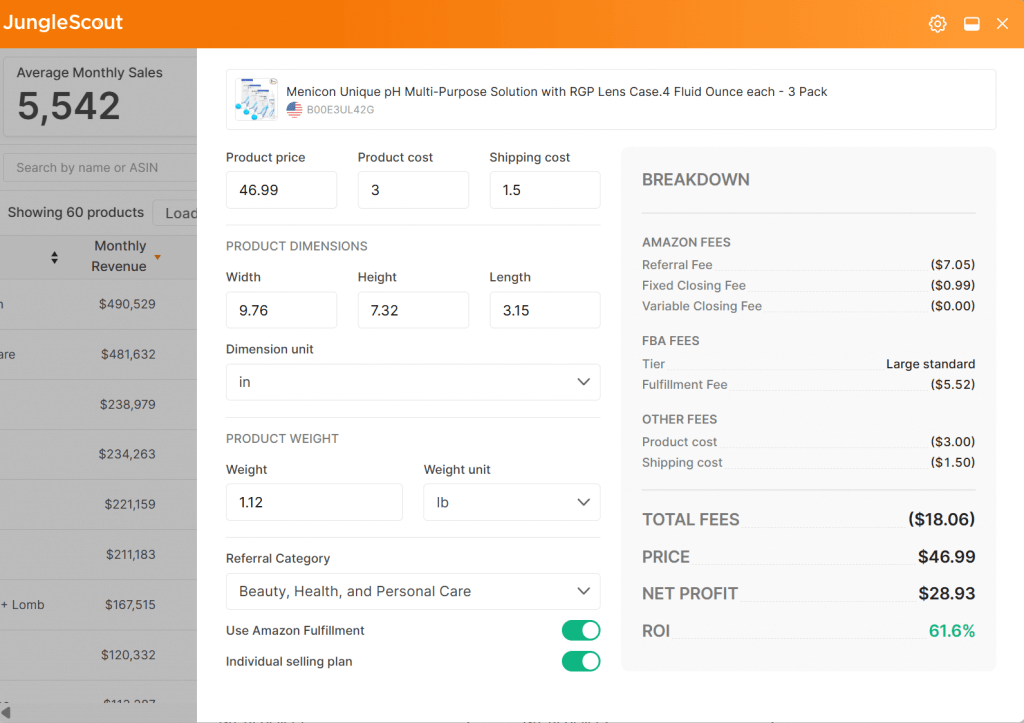Click the Shipping cost input field

click(545, 190)
